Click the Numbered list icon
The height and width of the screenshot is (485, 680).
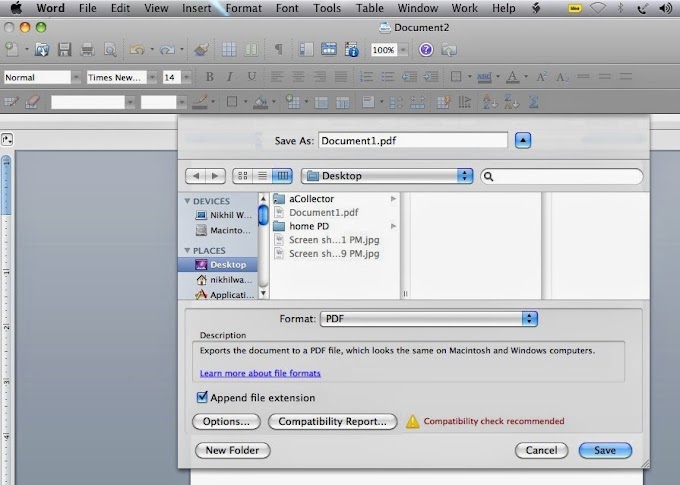[366, 77]
